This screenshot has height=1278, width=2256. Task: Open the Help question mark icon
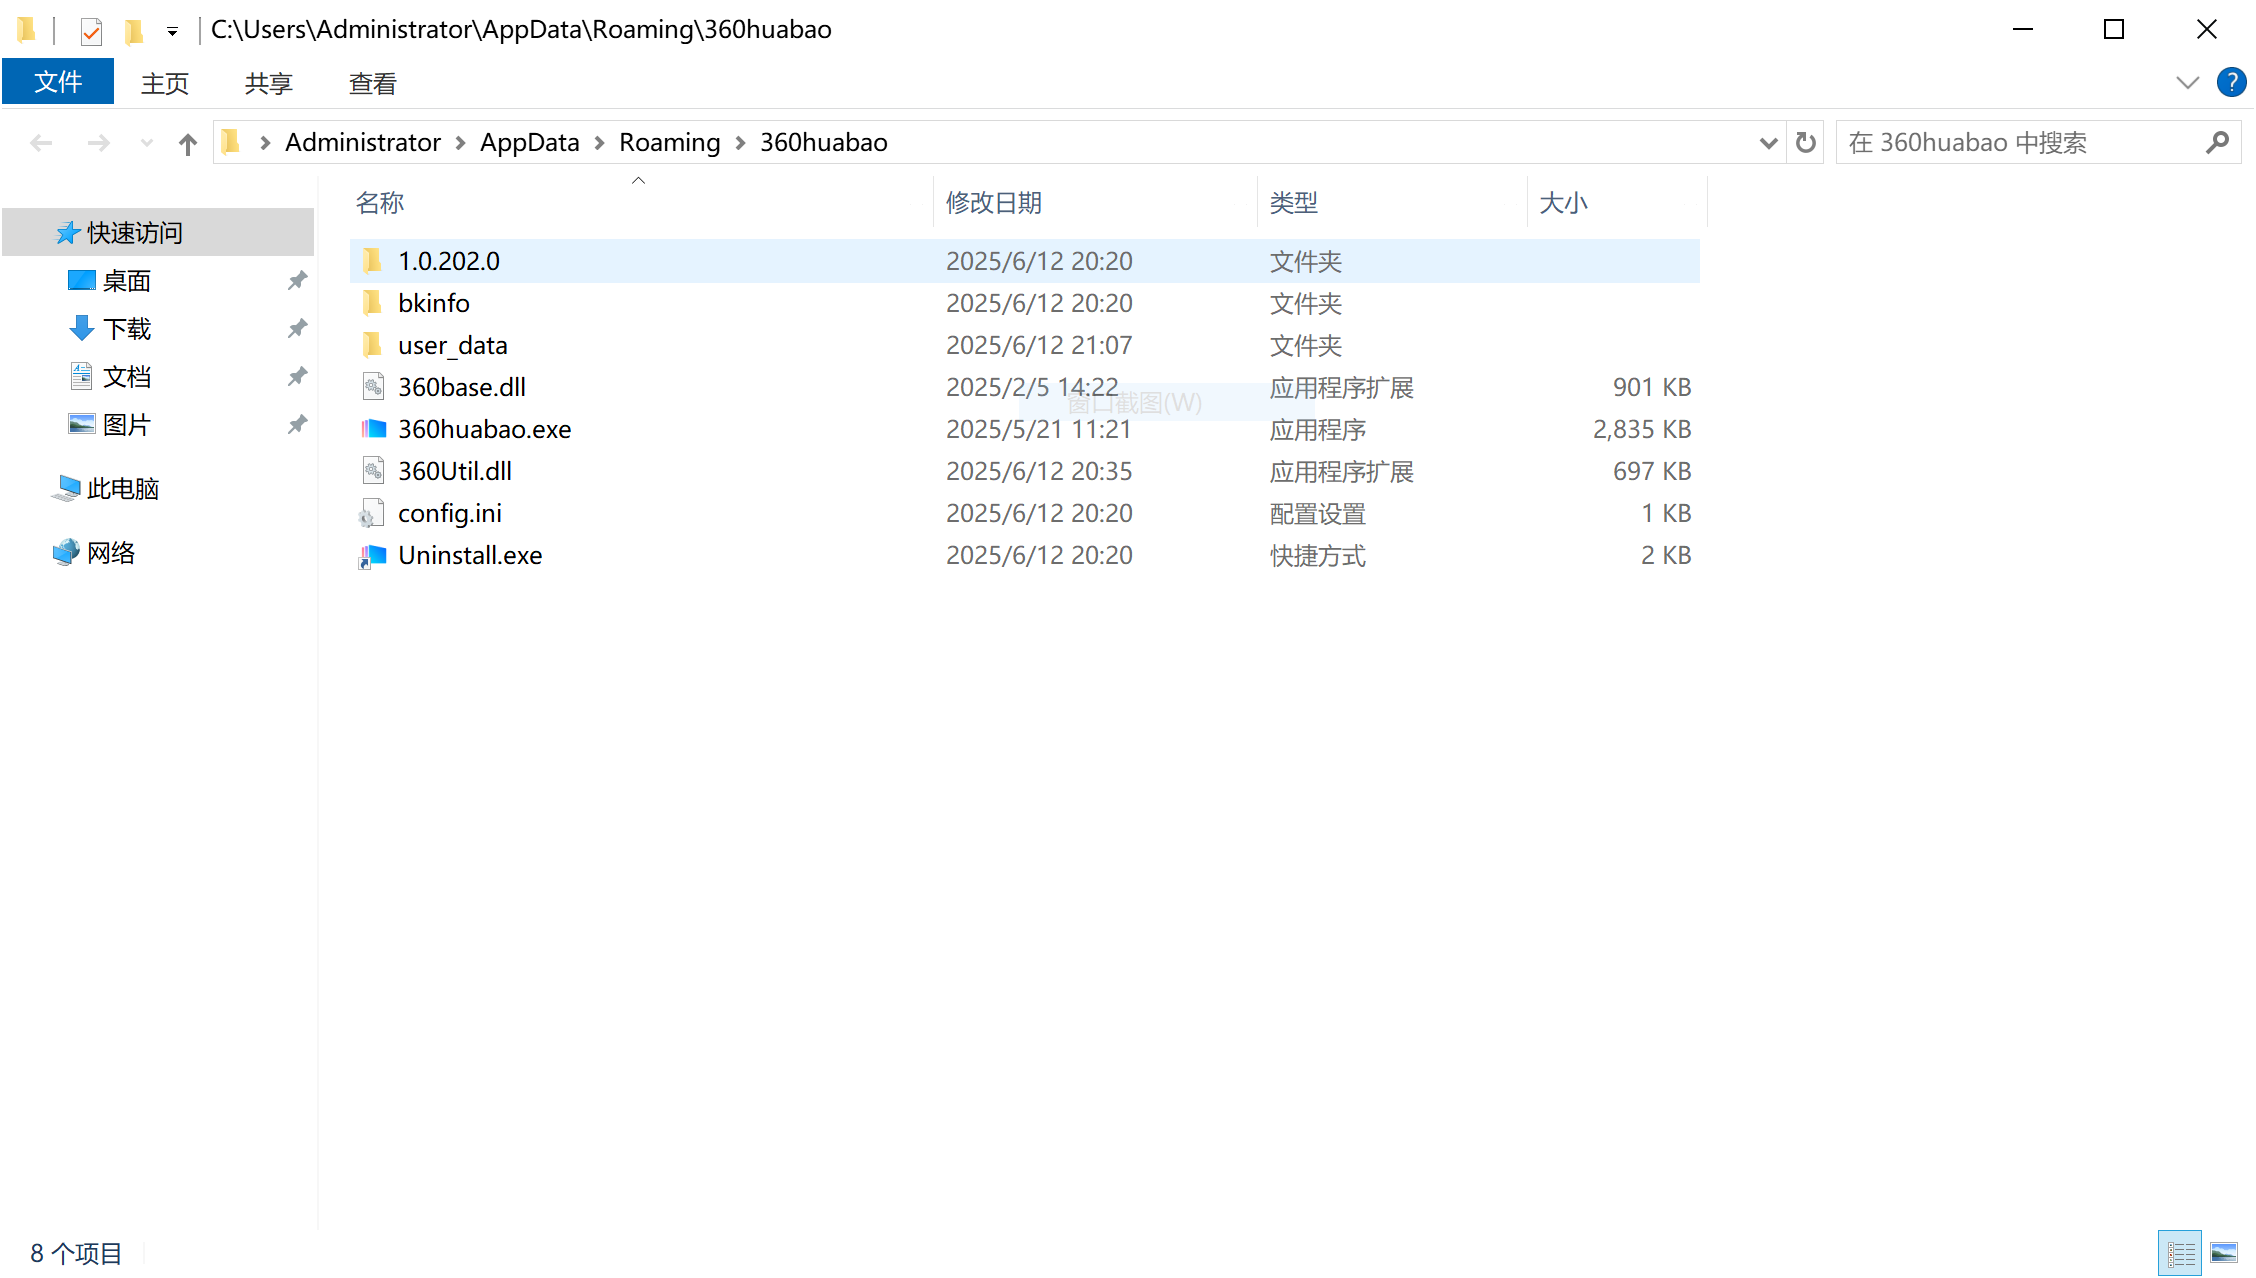pyautogui.click(x=2231, y=83)
